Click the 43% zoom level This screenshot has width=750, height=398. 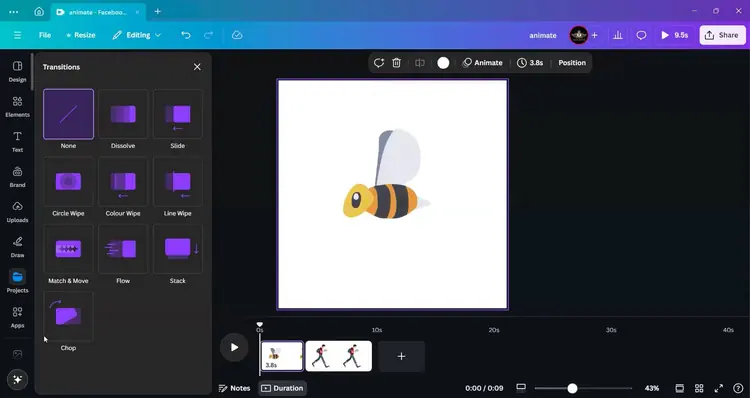click(x=652, y=388)
